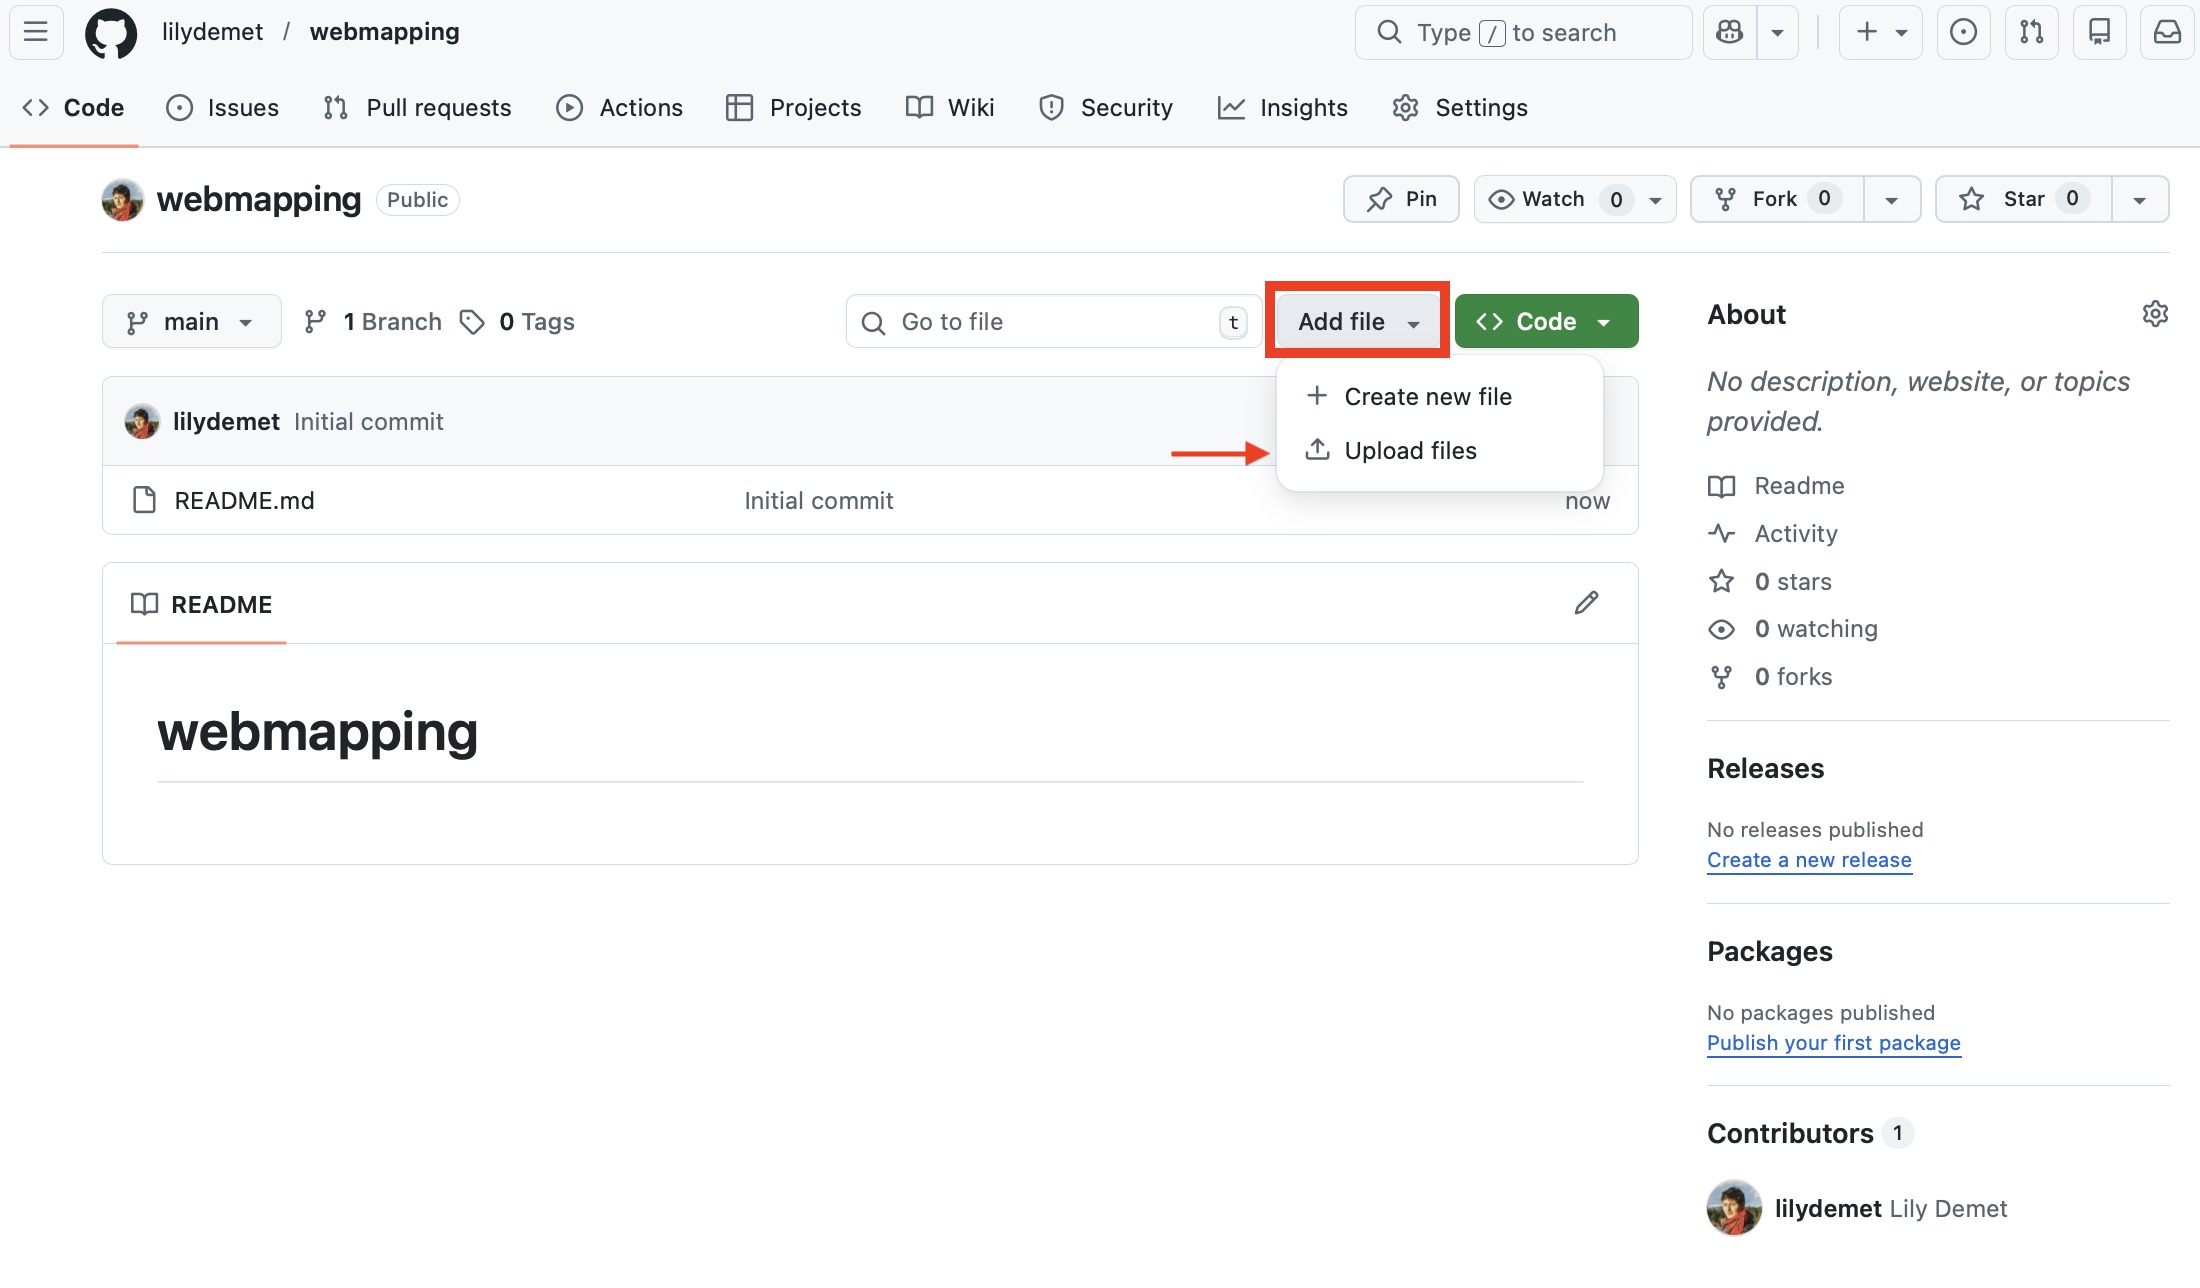
Task: Toggle Watch on the repository
Action: click(1555, 199)
